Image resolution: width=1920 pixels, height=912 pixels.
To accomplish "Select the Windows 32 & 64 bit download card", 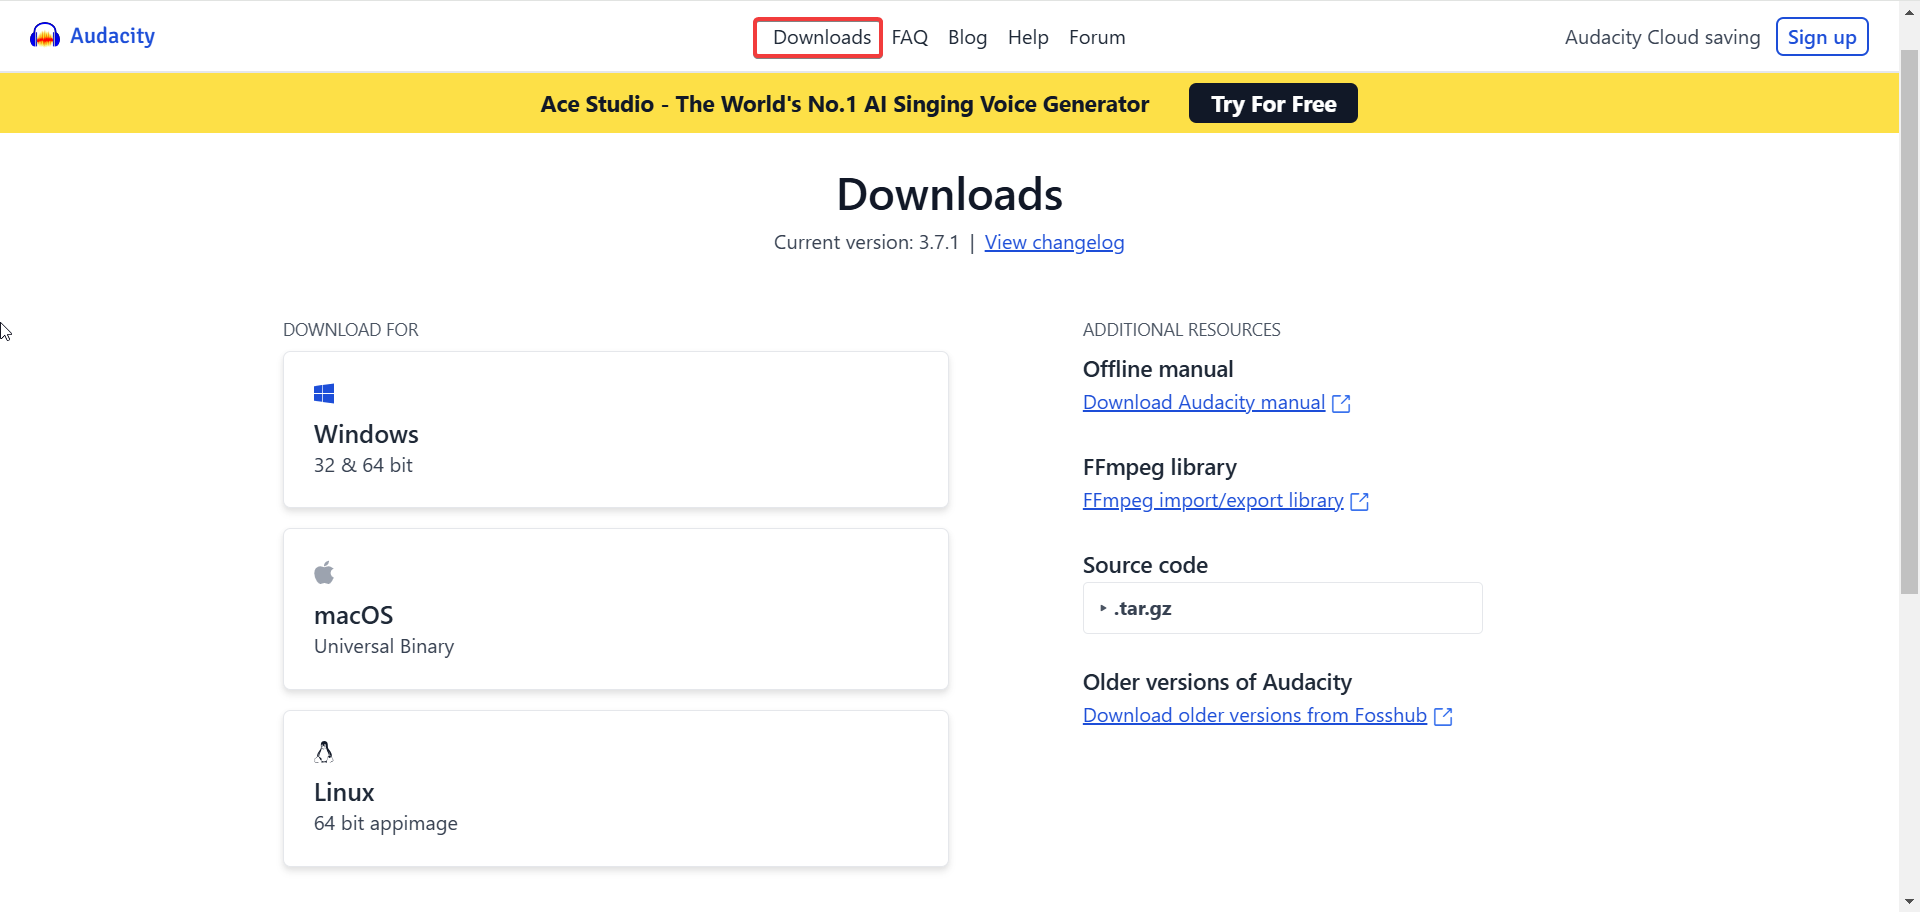I will 616,429.
